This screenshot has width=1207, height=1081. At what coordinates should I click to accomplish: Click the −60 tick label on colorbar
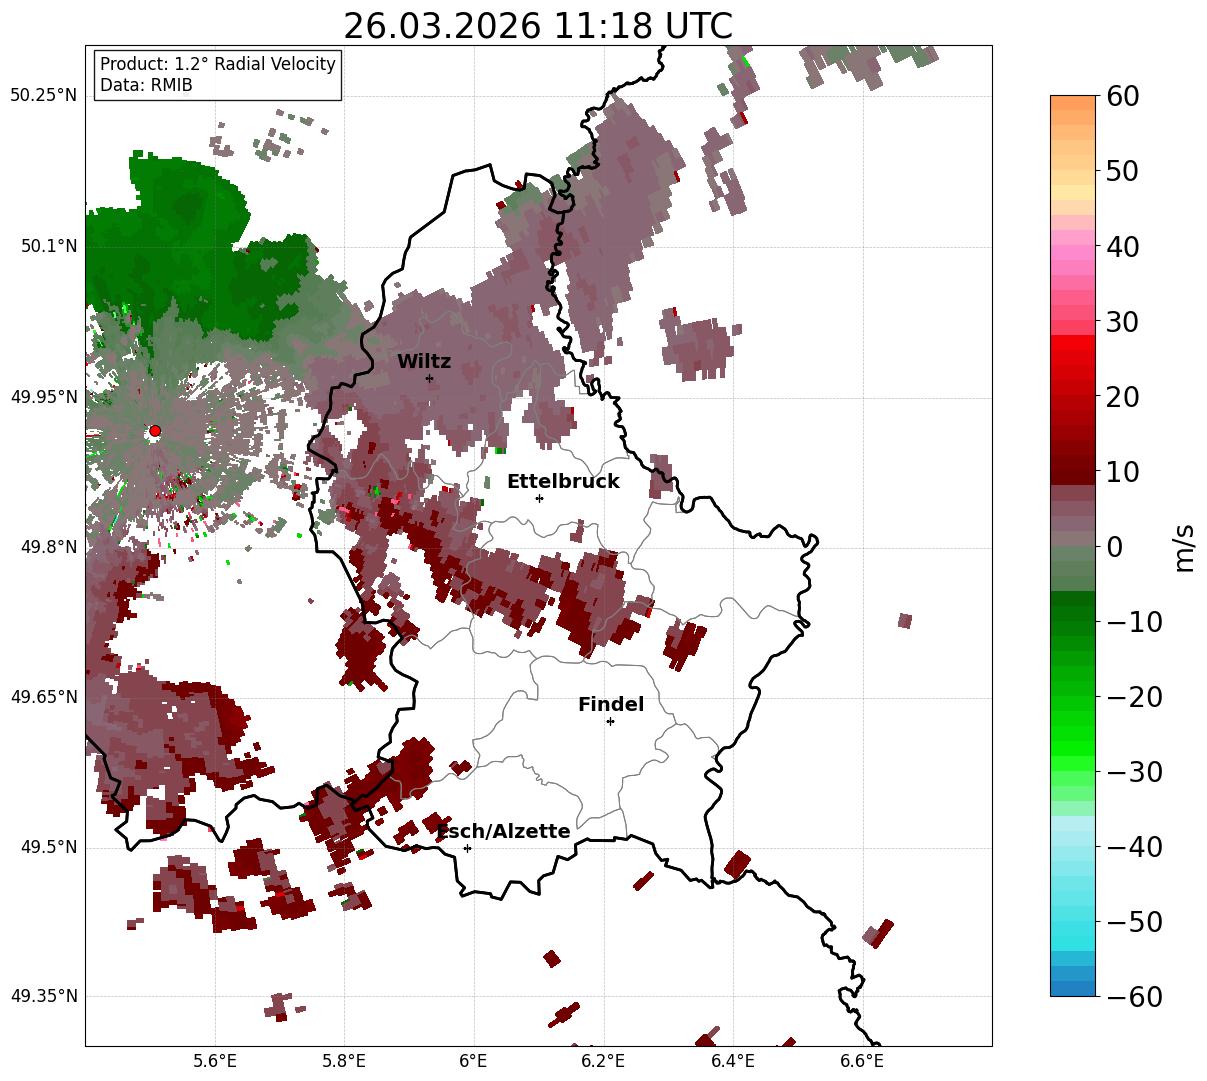1134,997
